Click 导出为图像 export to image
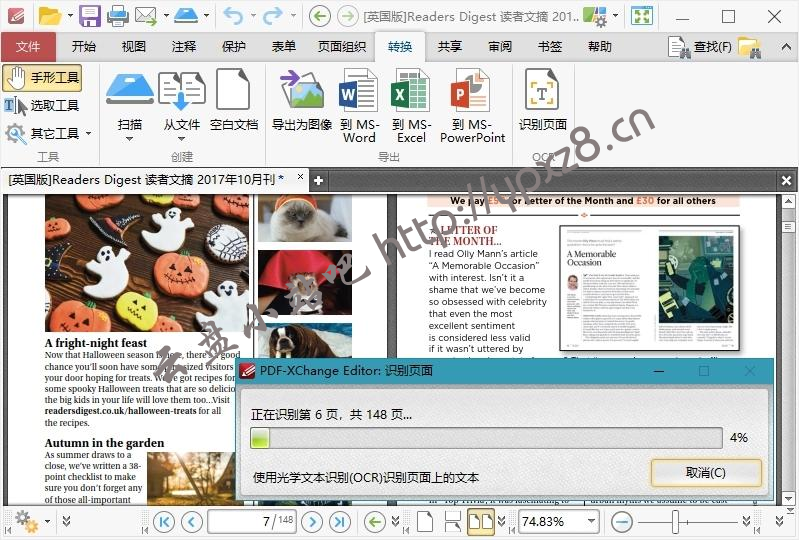The height and width of the screenshot is (540, 799). (302, 100)
